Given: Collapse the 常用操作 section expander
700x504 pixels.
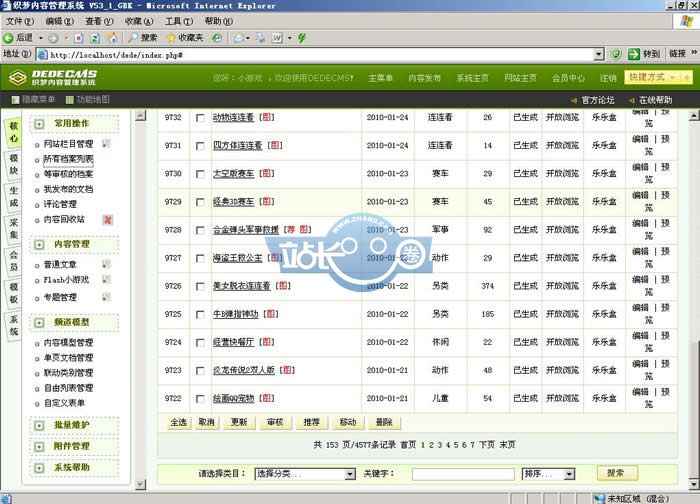Looking at the screenshot, I should pos(39,124).
